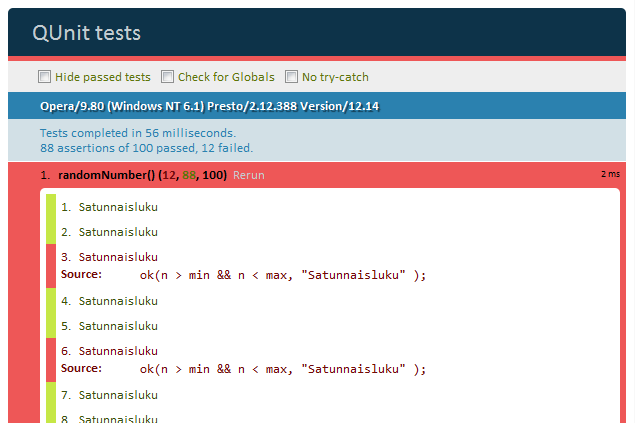Open the QUnit tests header link
Screen dimensions: 635x423
pyautogui.click(x=87, y=33)
